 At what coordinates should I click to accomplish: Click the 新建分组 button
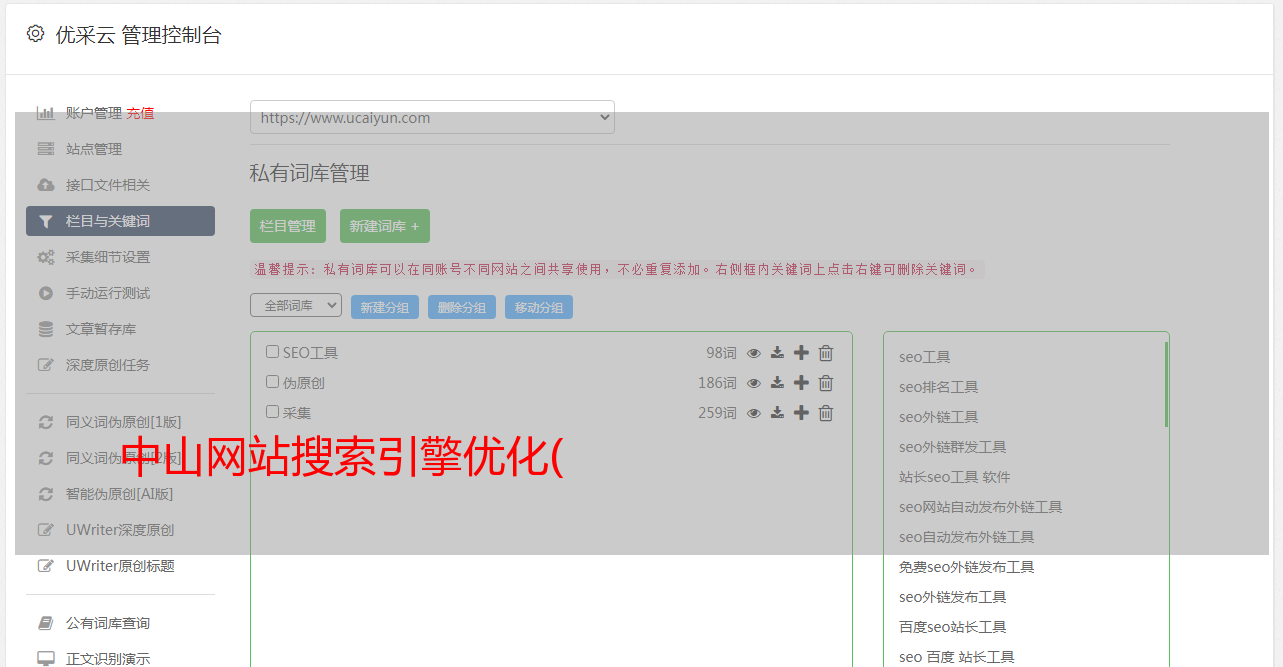pos(385,307)
